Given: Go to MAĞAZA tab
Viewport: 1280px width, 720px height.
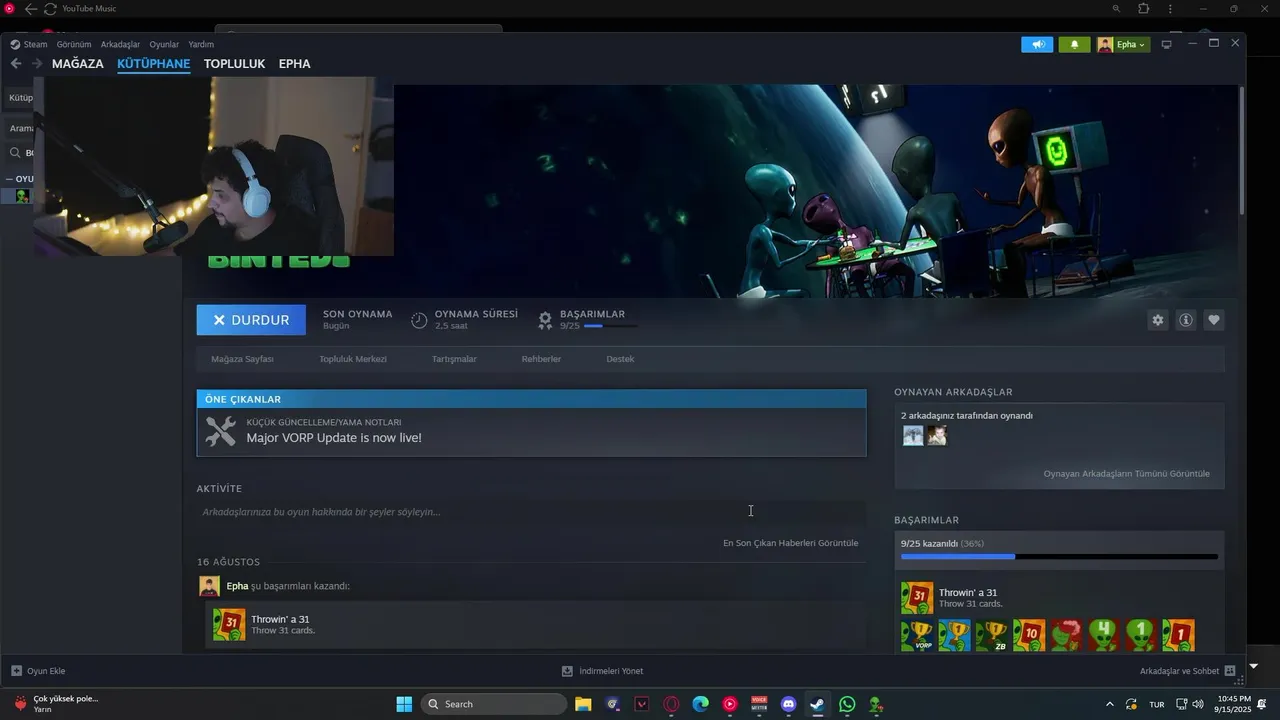Looking at the screenshot, I should 78,64.
